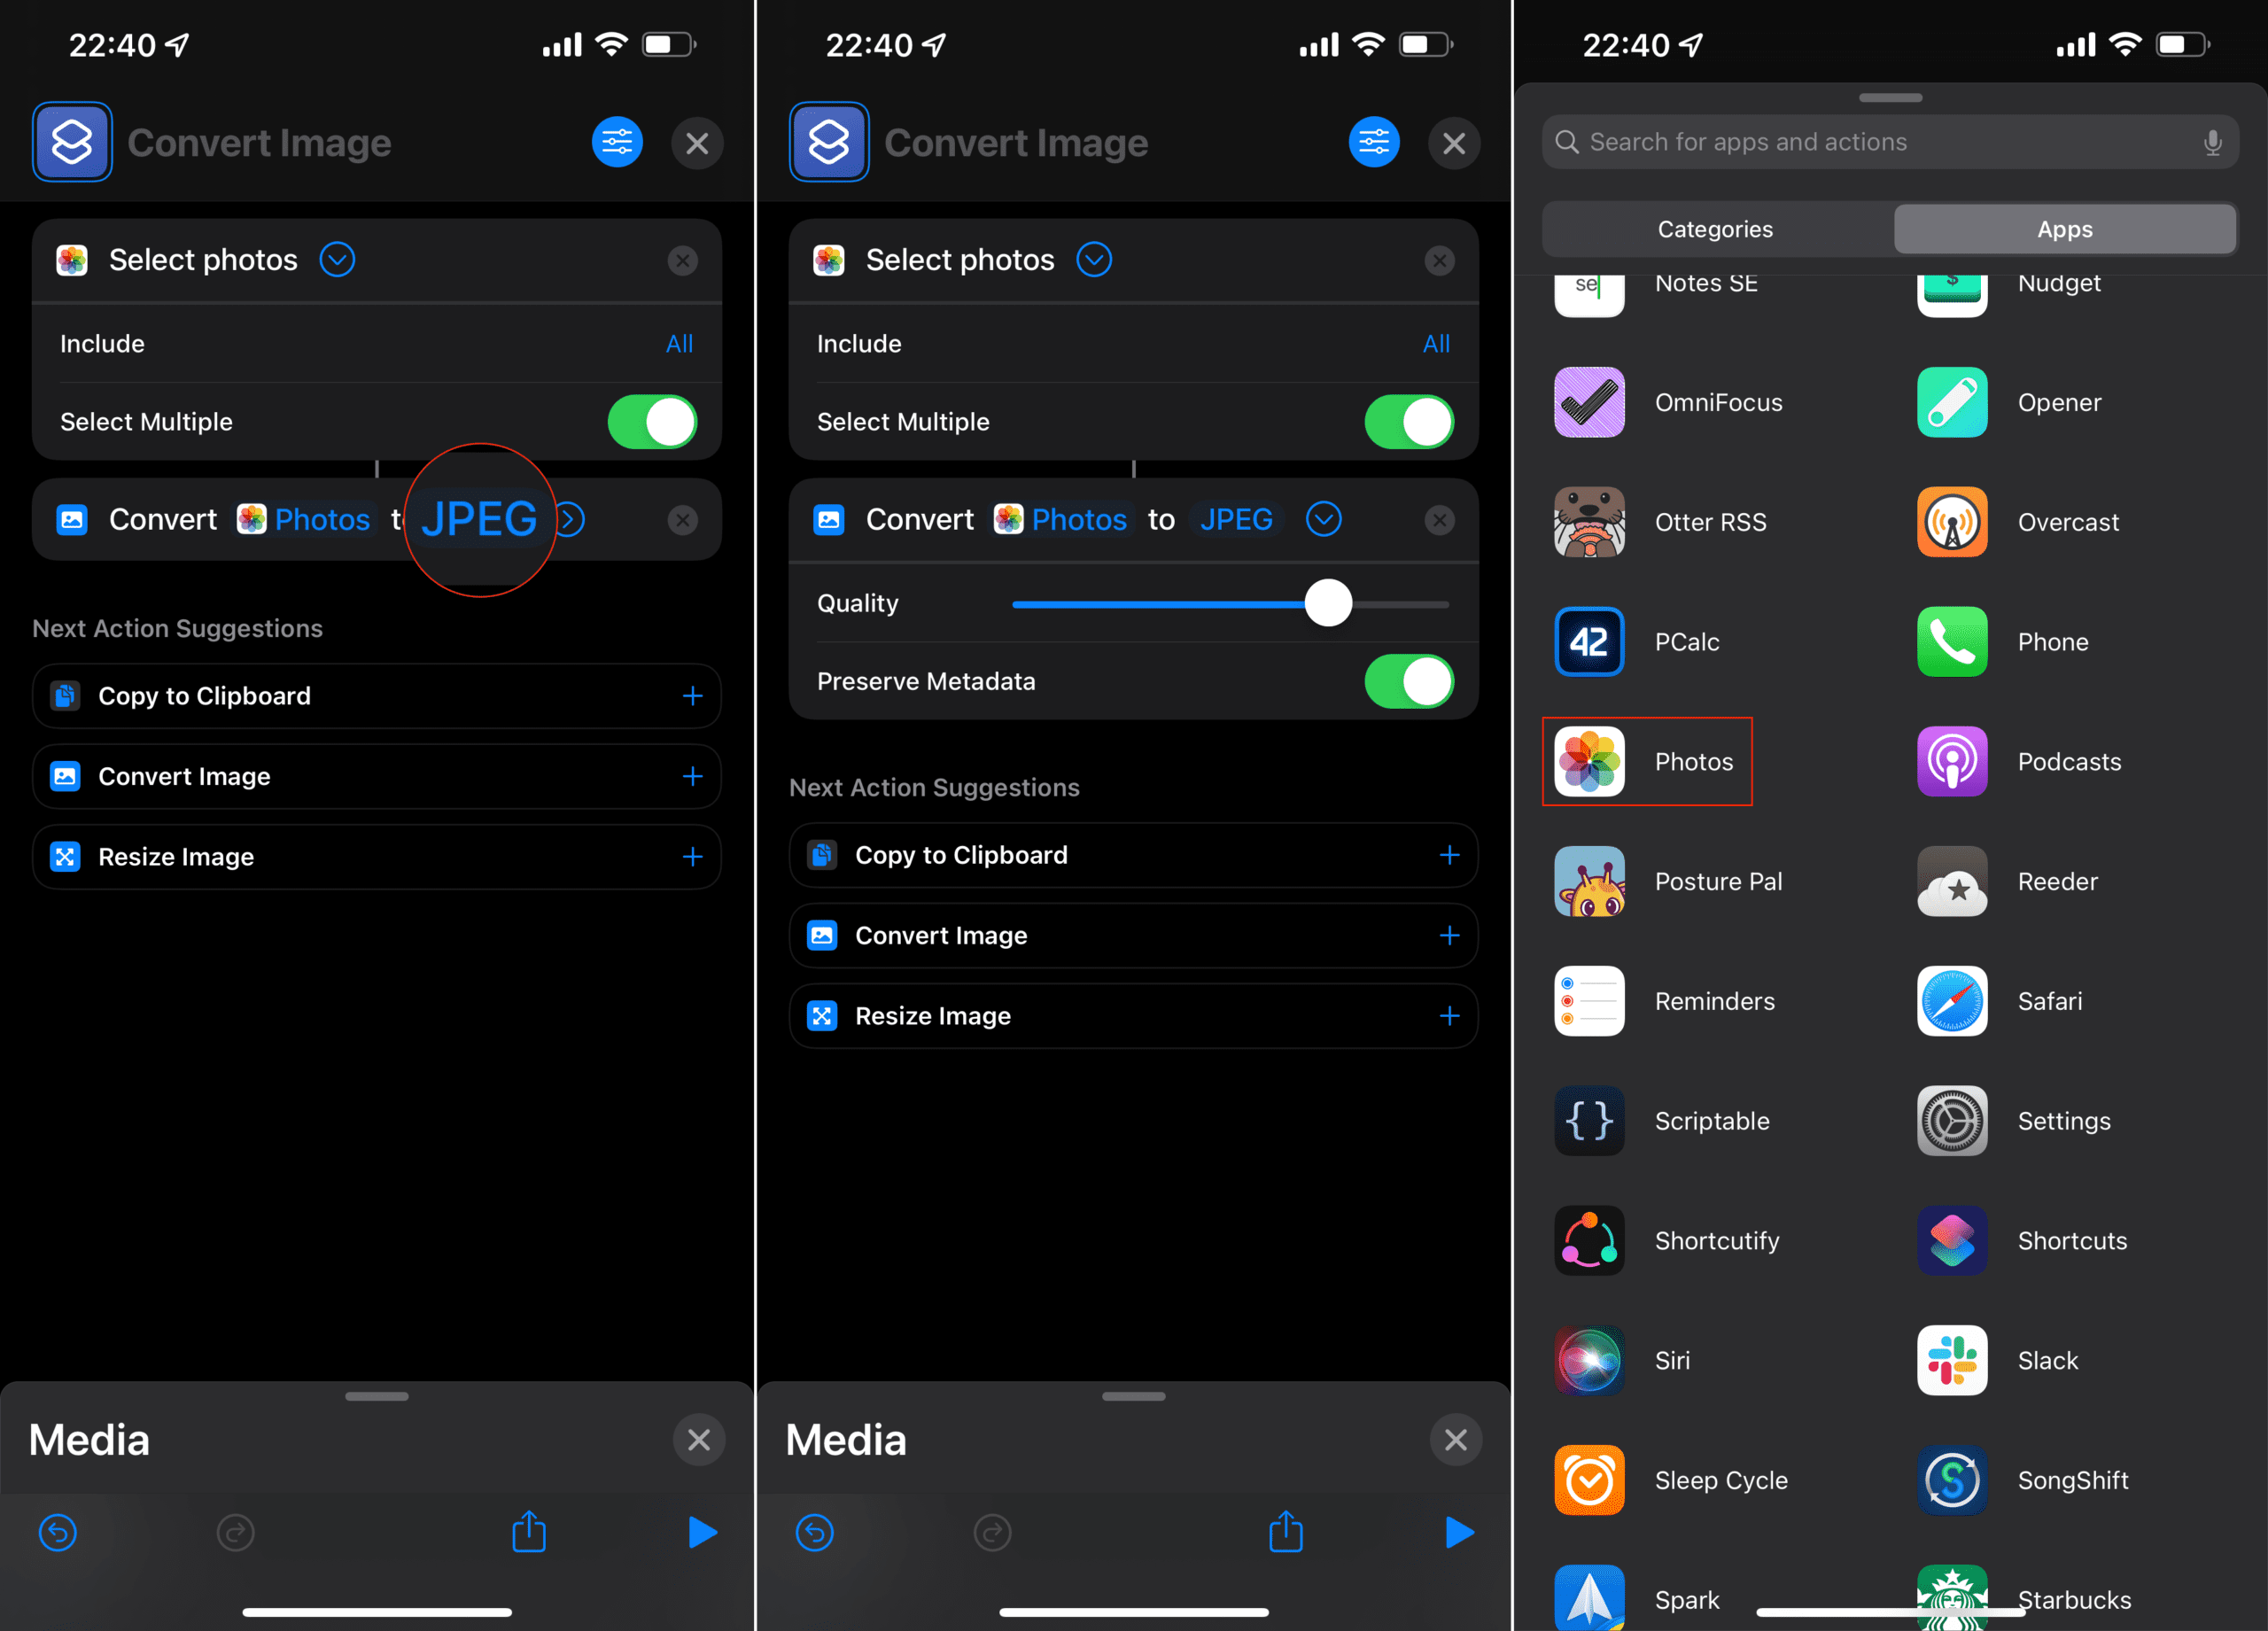Add Copy to Clipboard suggestion in the left screen
Viewport: 2268px width, 1631px height.
pyautogui.click(x=692, y=696)
